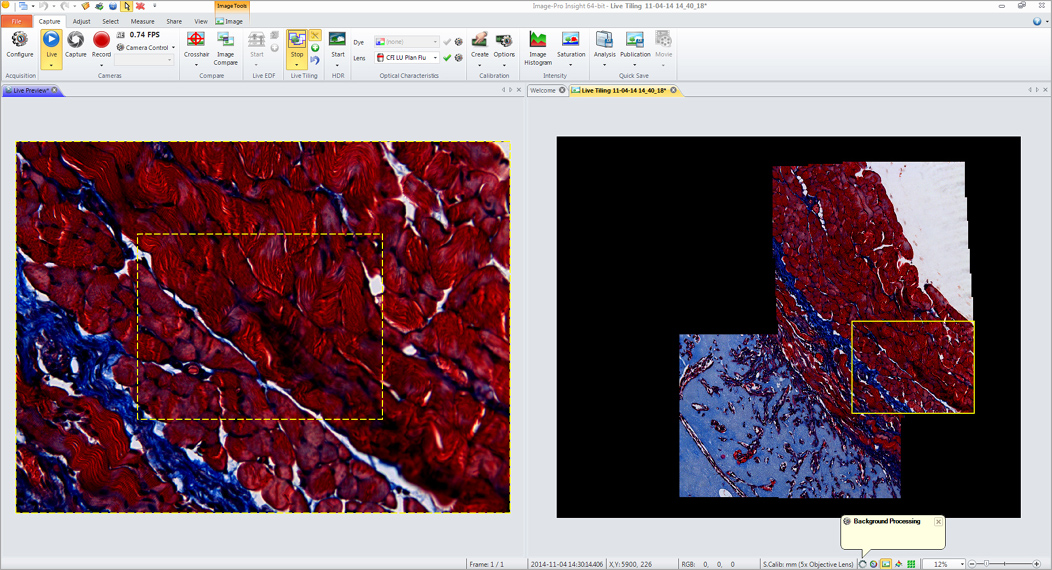Click the pointer selection tool in quick access
The height and width of the screenshot is (570, 1052).
(x=126, y=6)
